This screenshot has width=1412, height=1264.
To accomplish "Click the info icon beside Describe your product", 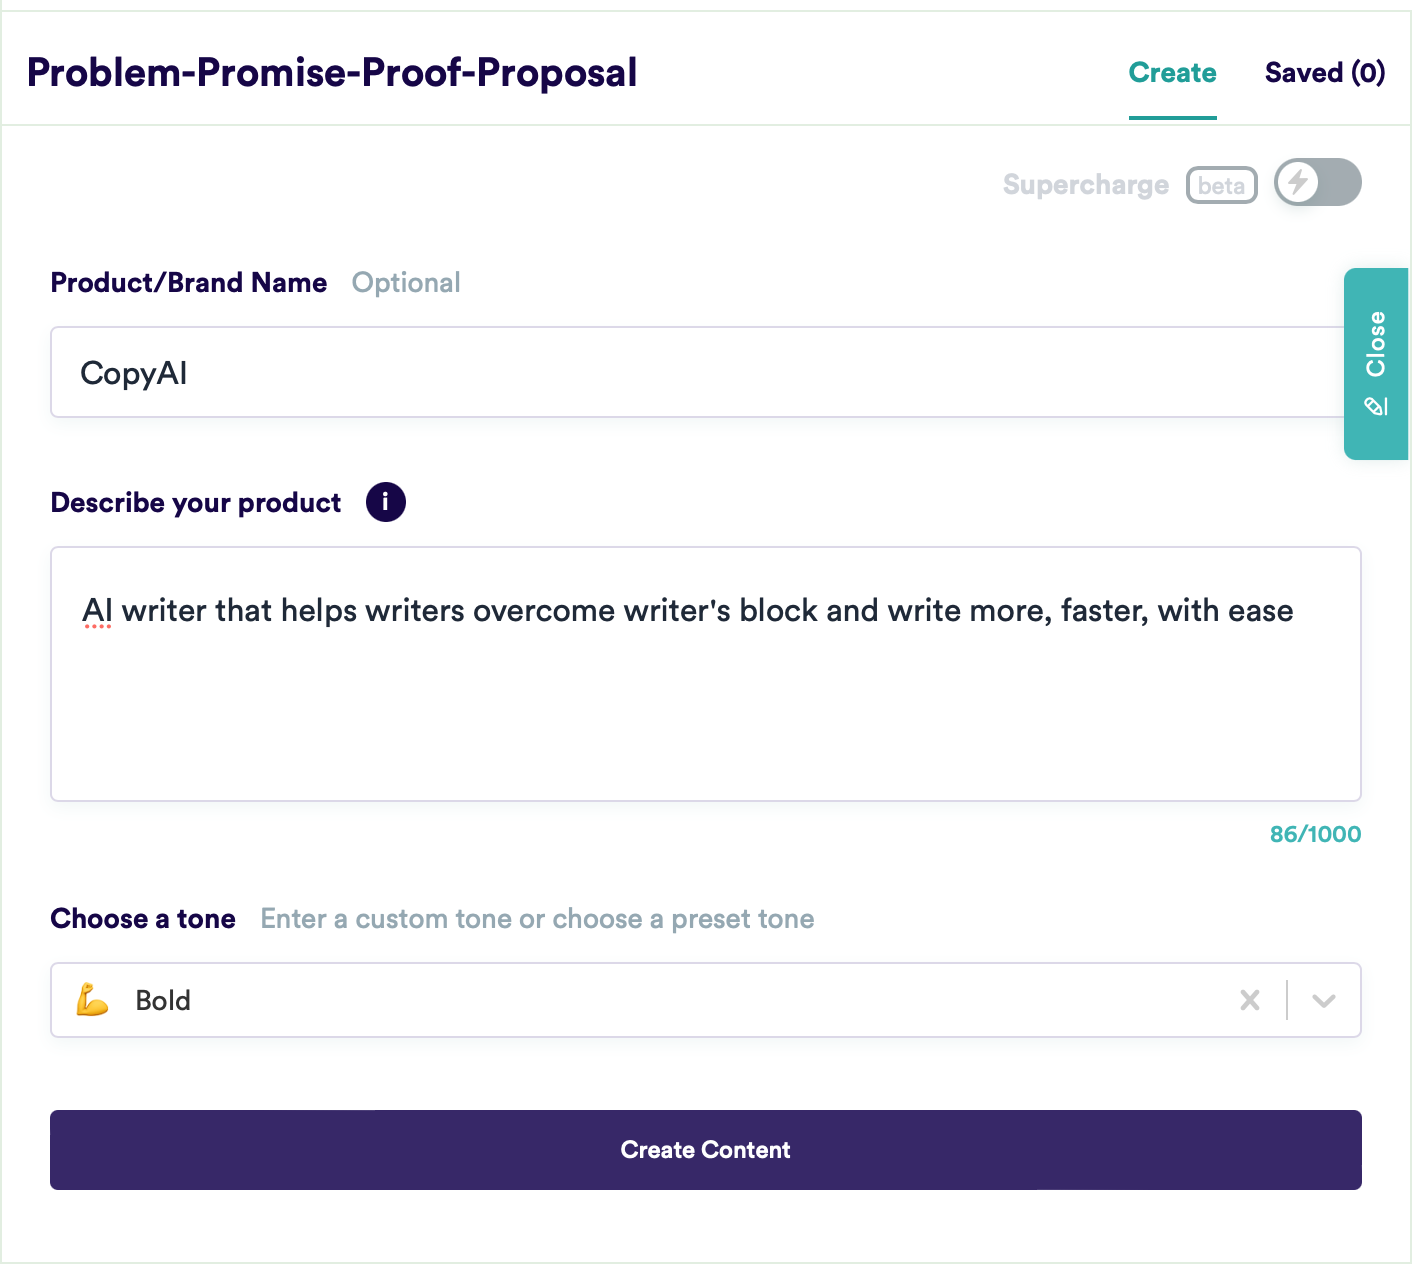I will point(385,502).
